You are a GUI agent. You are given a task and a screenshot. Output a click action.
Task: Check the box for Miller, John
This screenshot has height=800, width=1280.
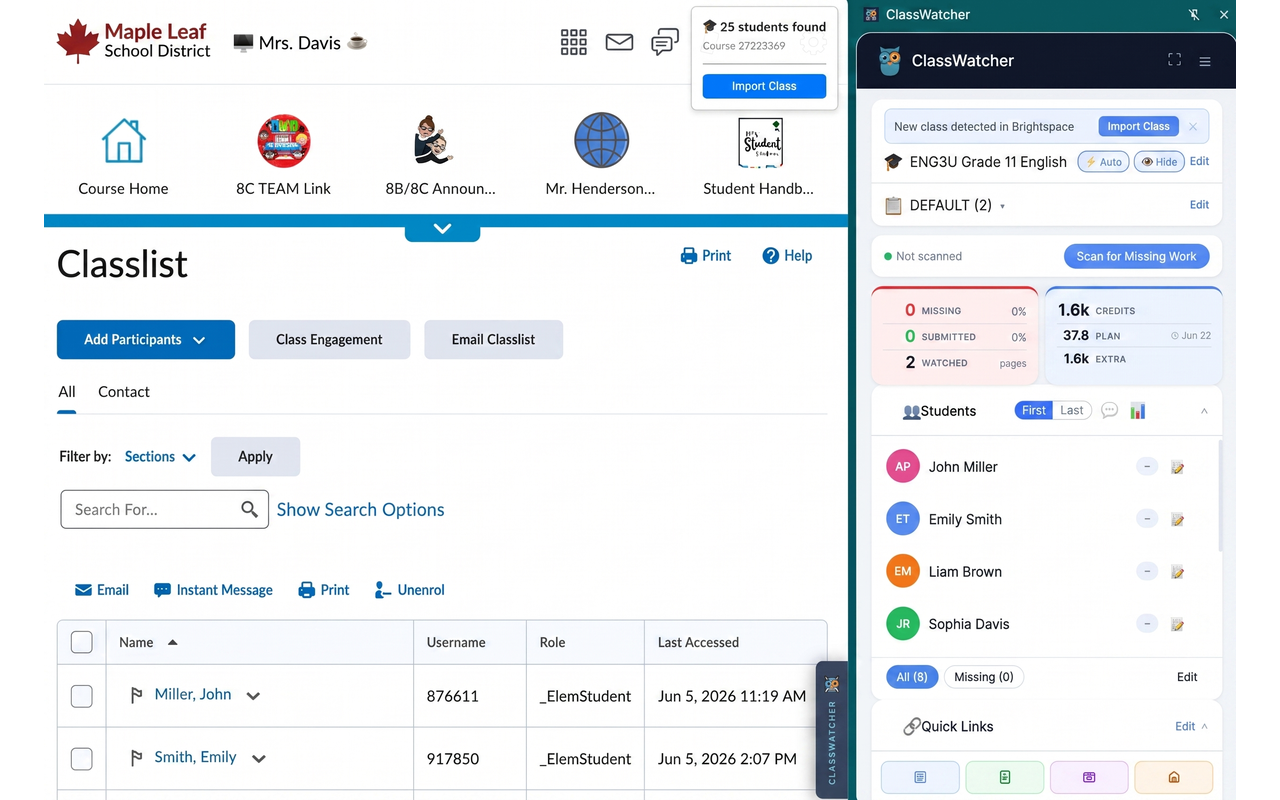click(82, 696)
